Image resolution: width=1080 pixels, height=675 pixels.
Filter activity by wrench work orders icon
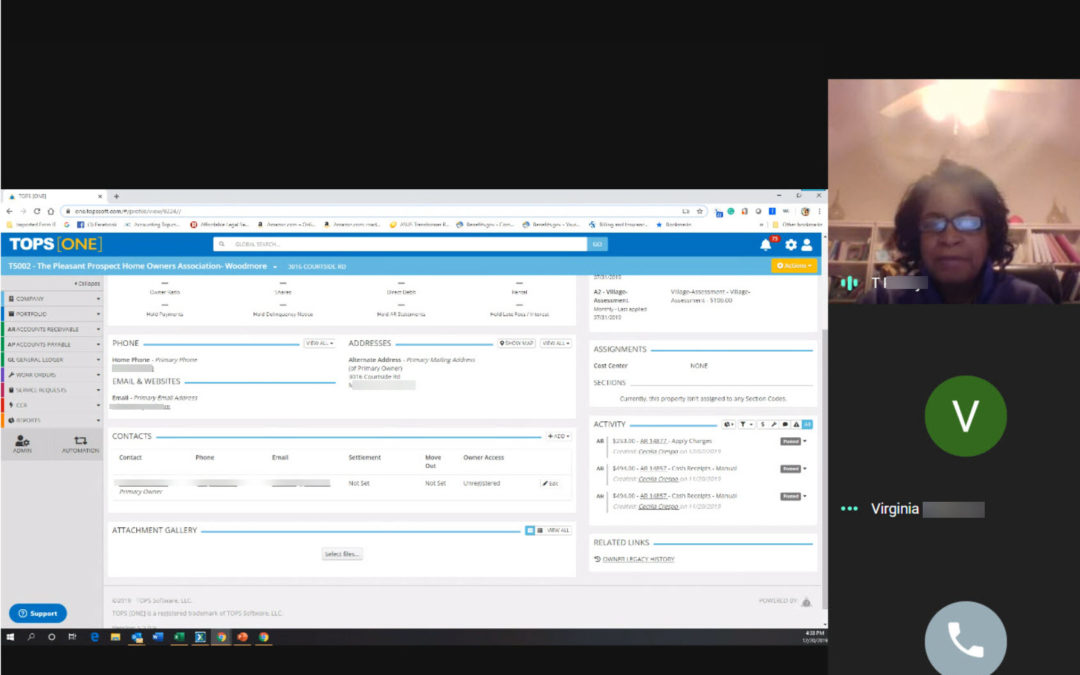pyautogui.click(x=773, y=424)
